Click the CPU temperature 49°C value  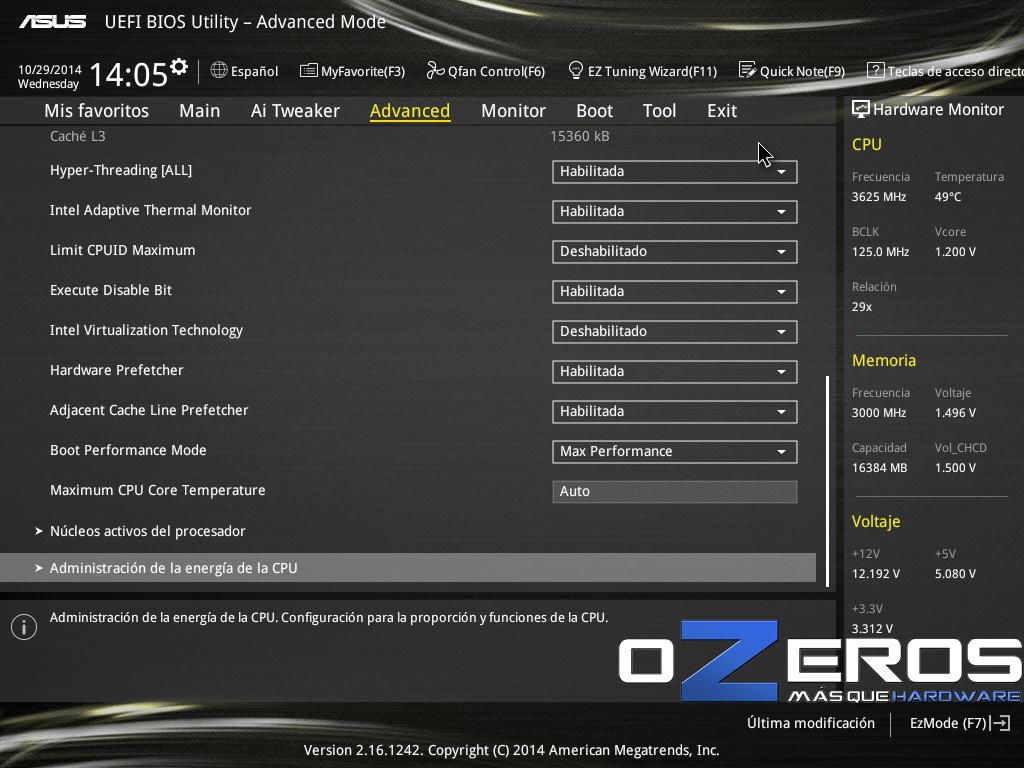[x=948, y=197]
